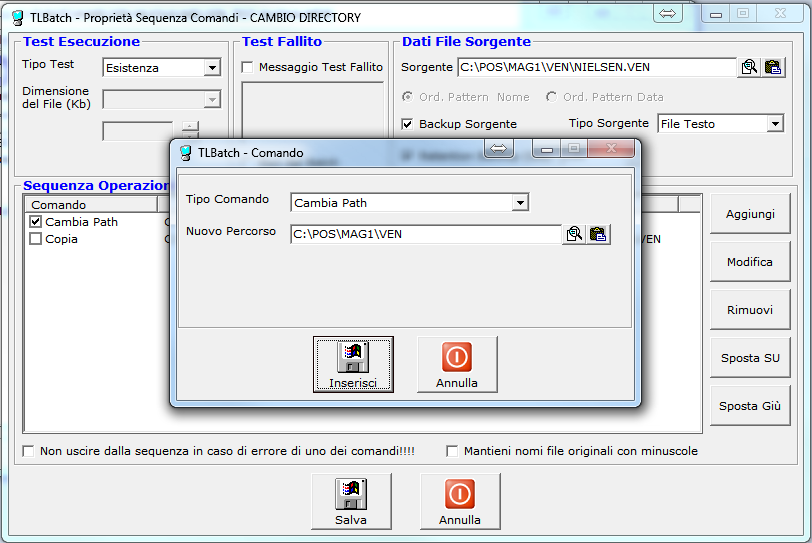Click the Sposta SU button

749,358
